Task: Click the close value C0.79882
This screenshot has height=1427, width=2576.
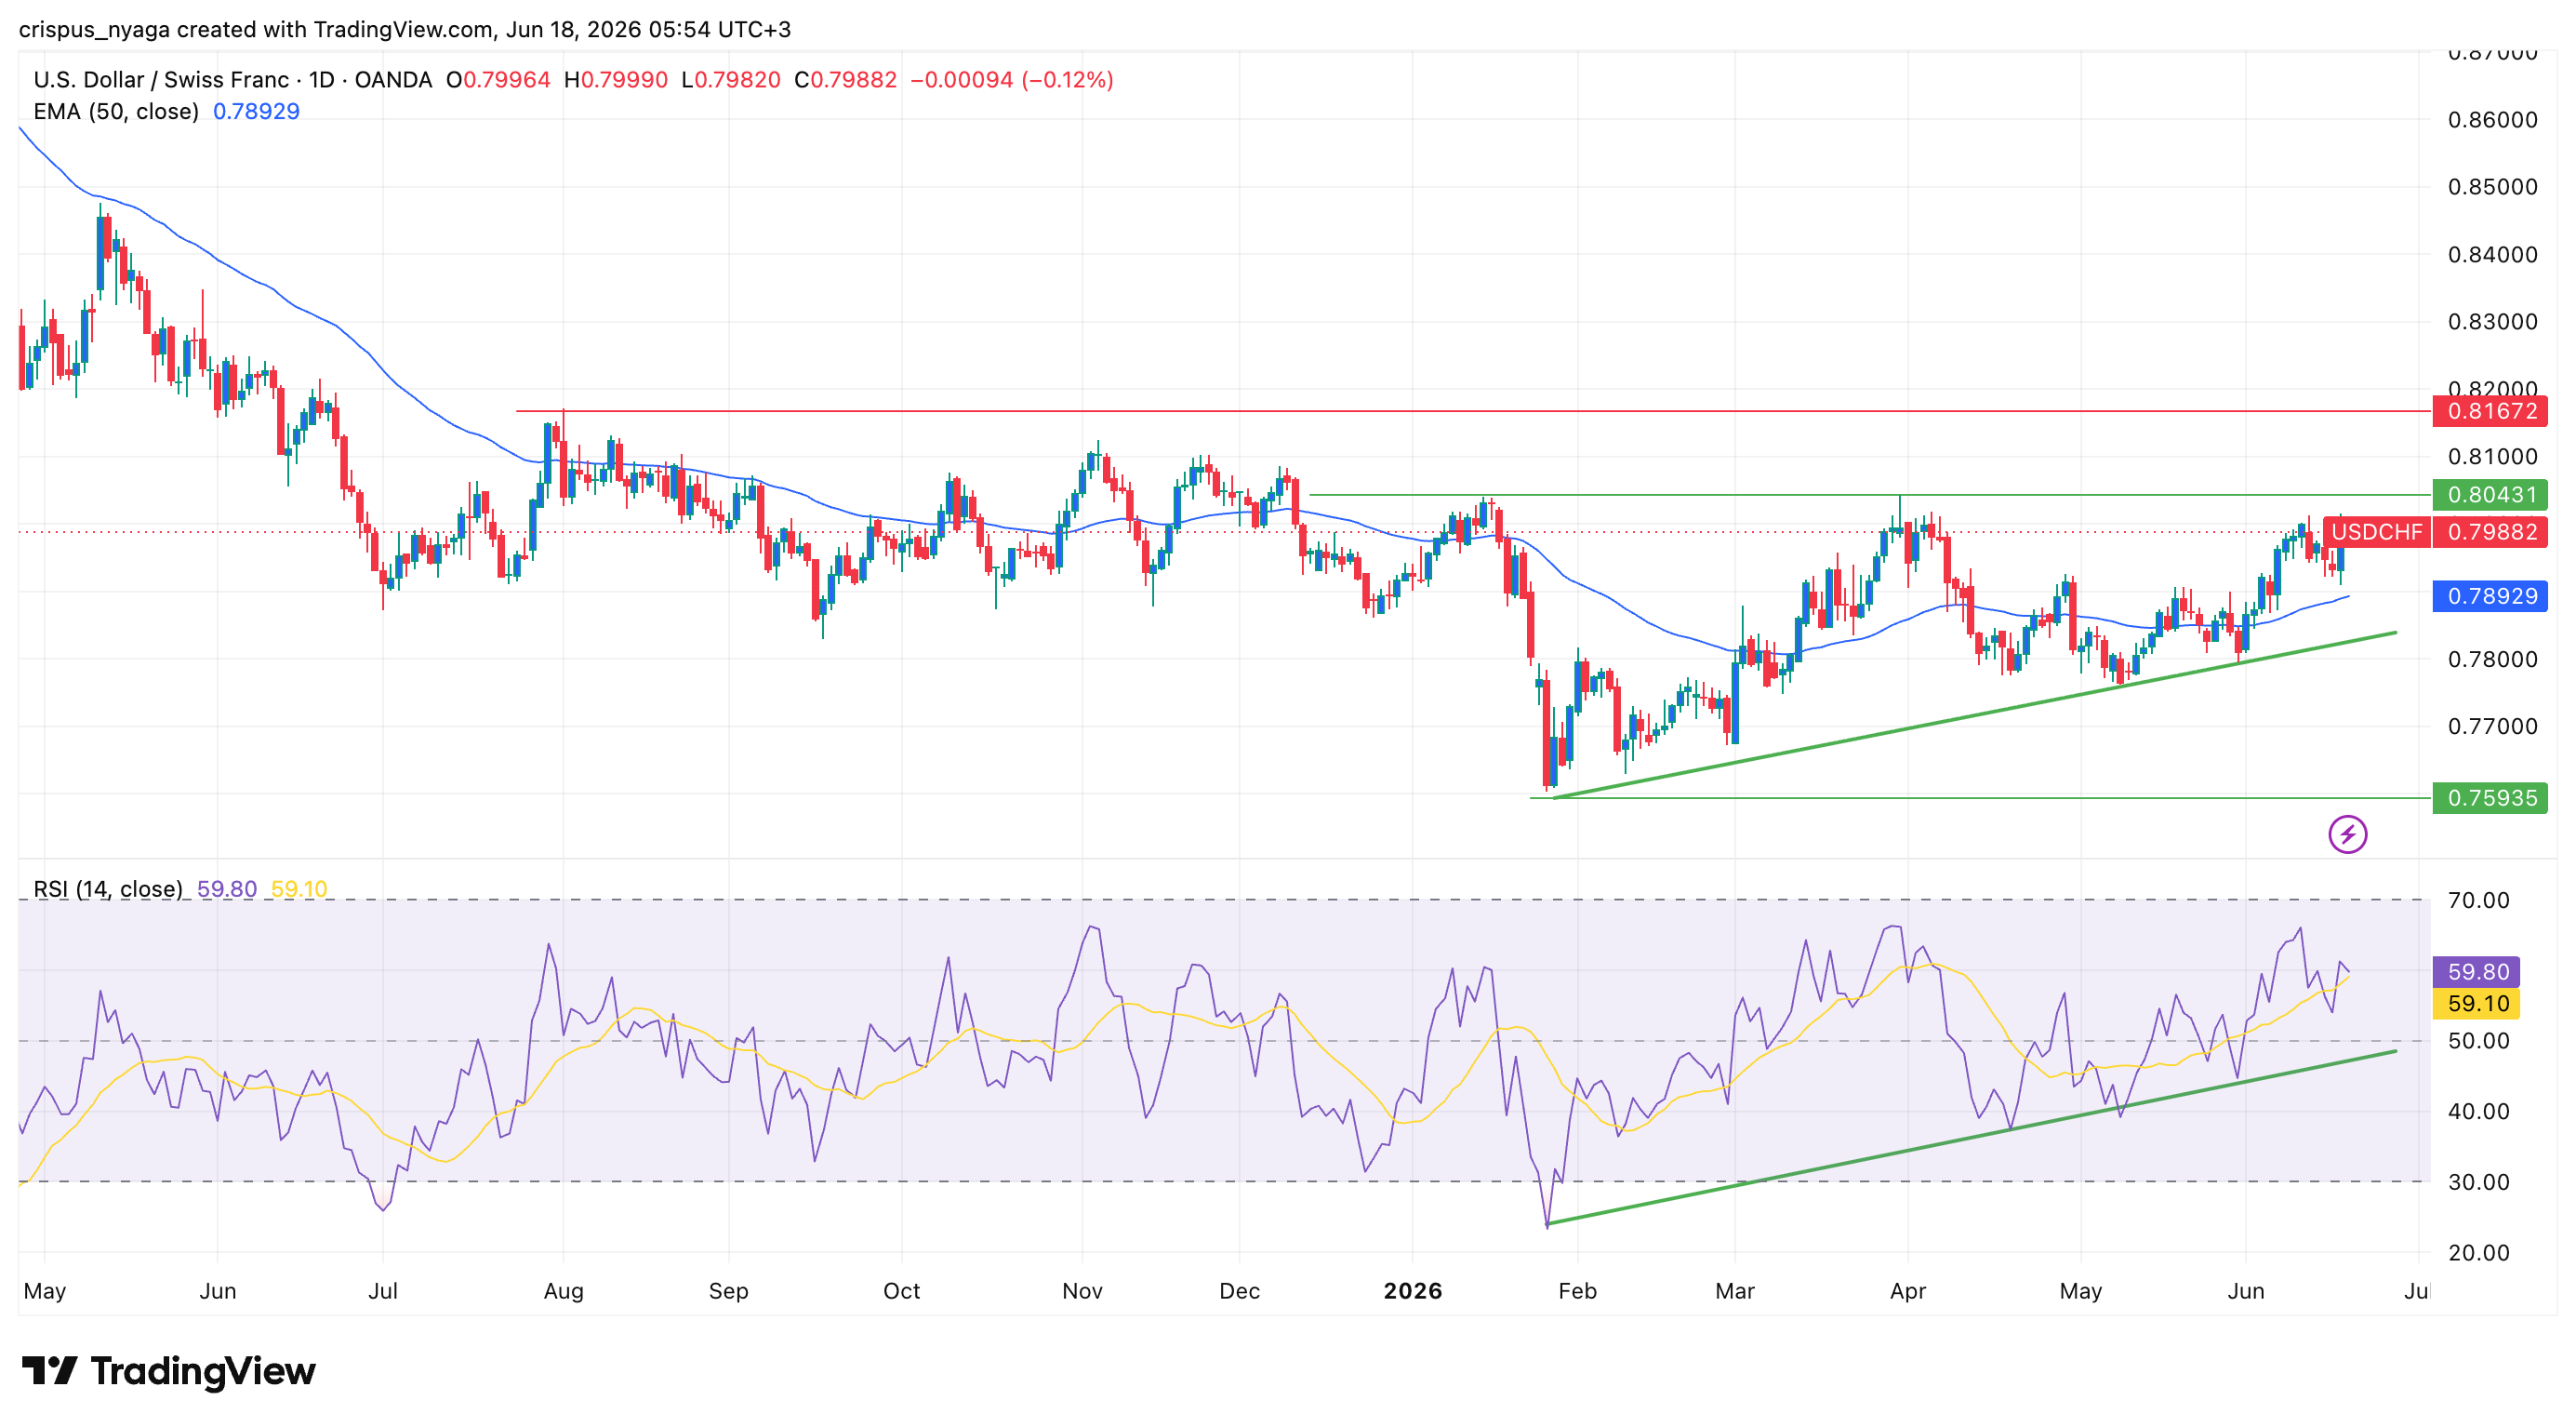Action: [x=846, y=80]
